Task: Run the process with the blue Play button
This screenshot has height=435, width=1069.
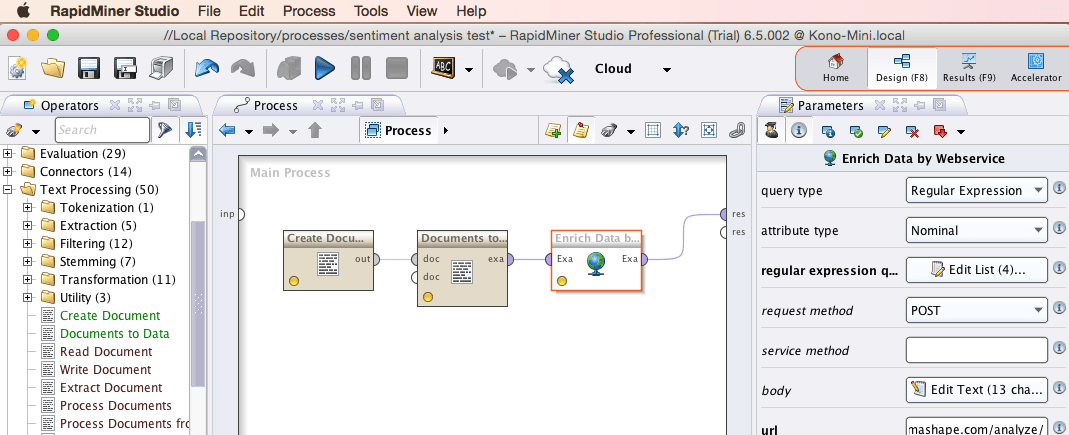Action: [x=325, y=68]
